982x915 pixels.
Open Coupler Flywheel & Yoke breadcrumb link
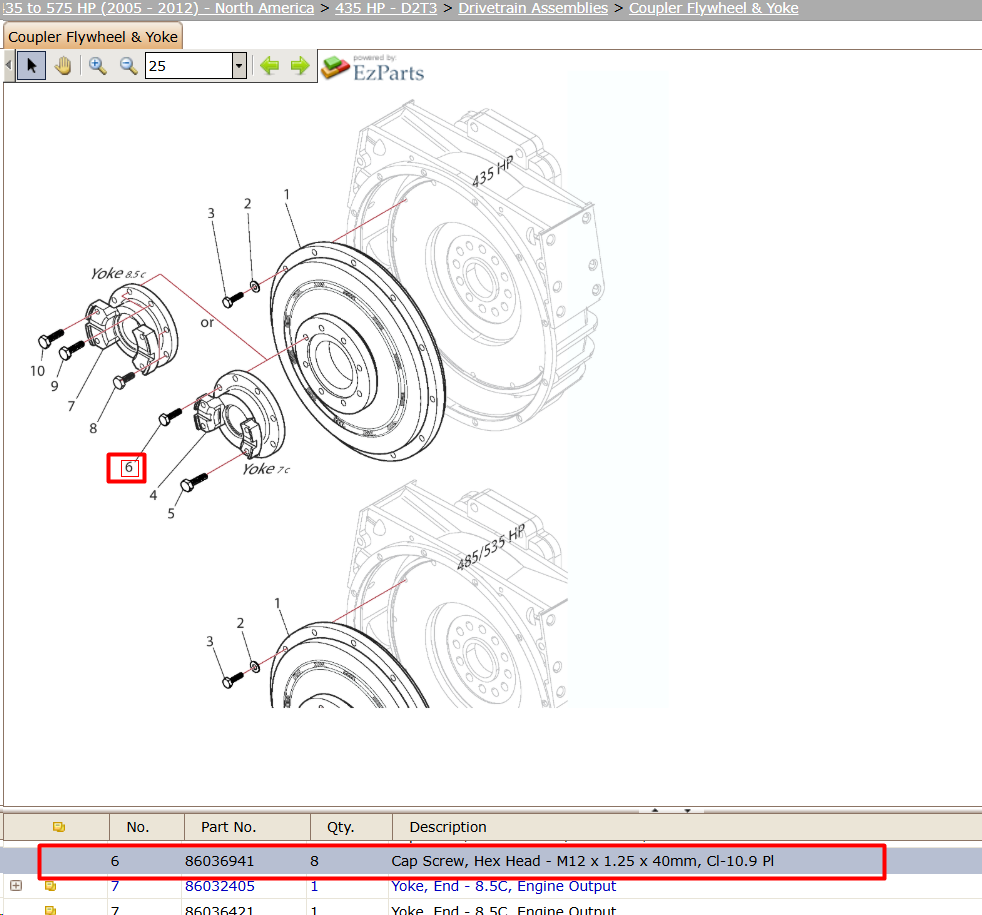[713, 8]
